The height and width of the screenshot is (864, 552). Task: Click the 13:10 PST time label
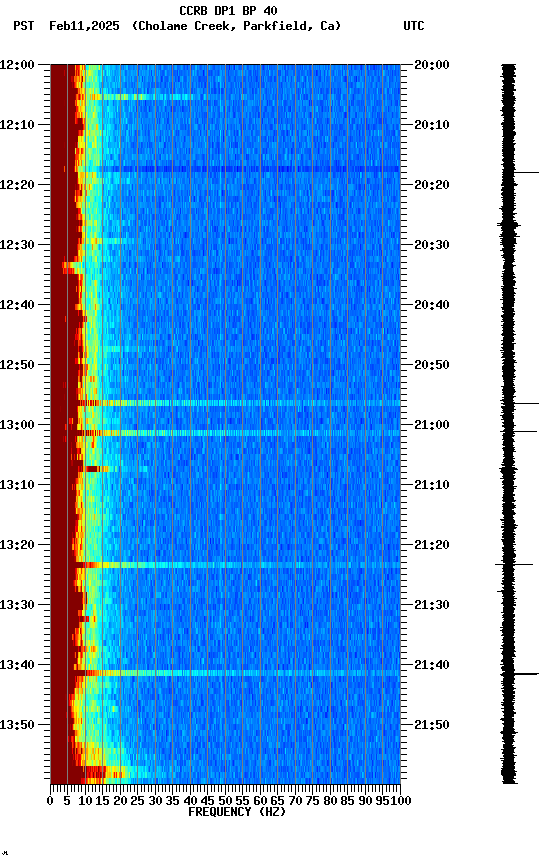17,485
